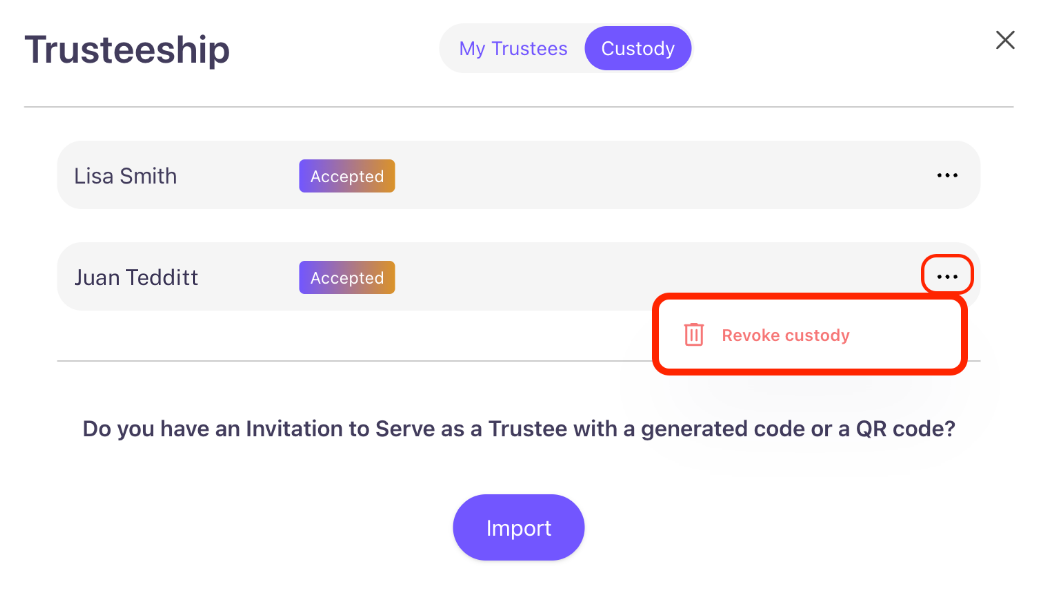Click the divider line below the Trusteeship header
The height and width of the screenshot is (611, 1043).
click(x=518, y=107)
